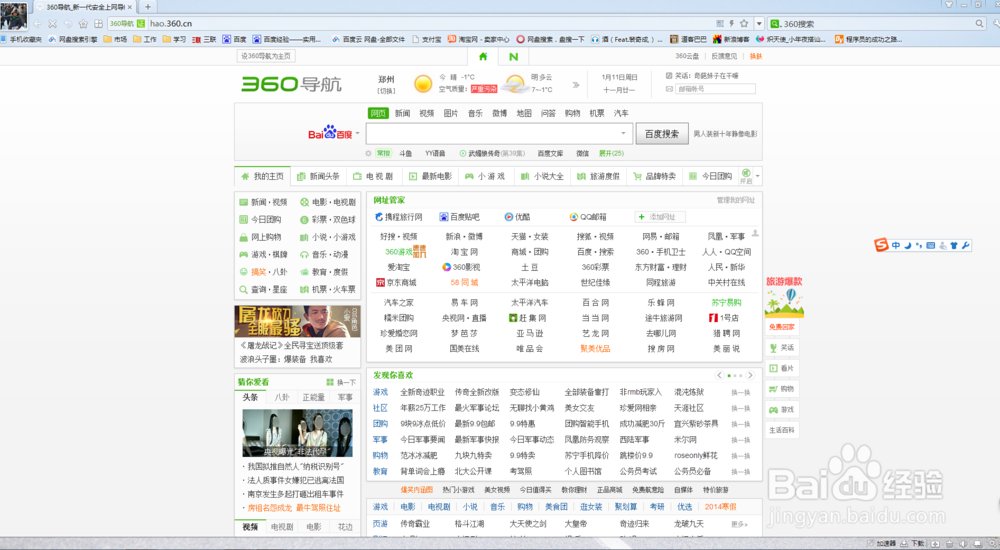This screenshot has height=550, width=1000.
Task: Open 品牌特卖 navigation tab
Action: 654,176
